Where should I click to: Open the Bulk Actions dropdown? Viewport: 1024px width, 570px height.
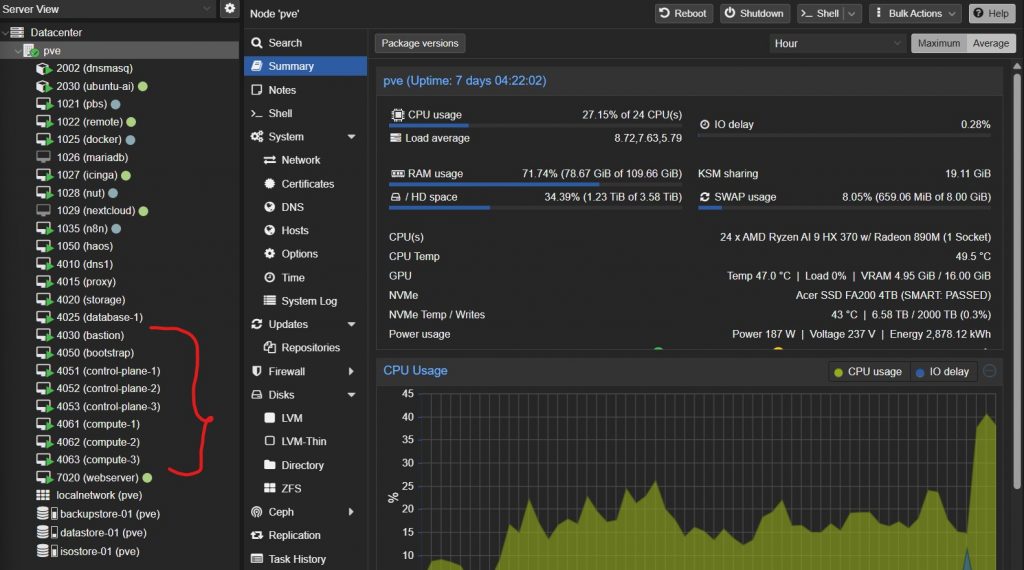(915, 14)
